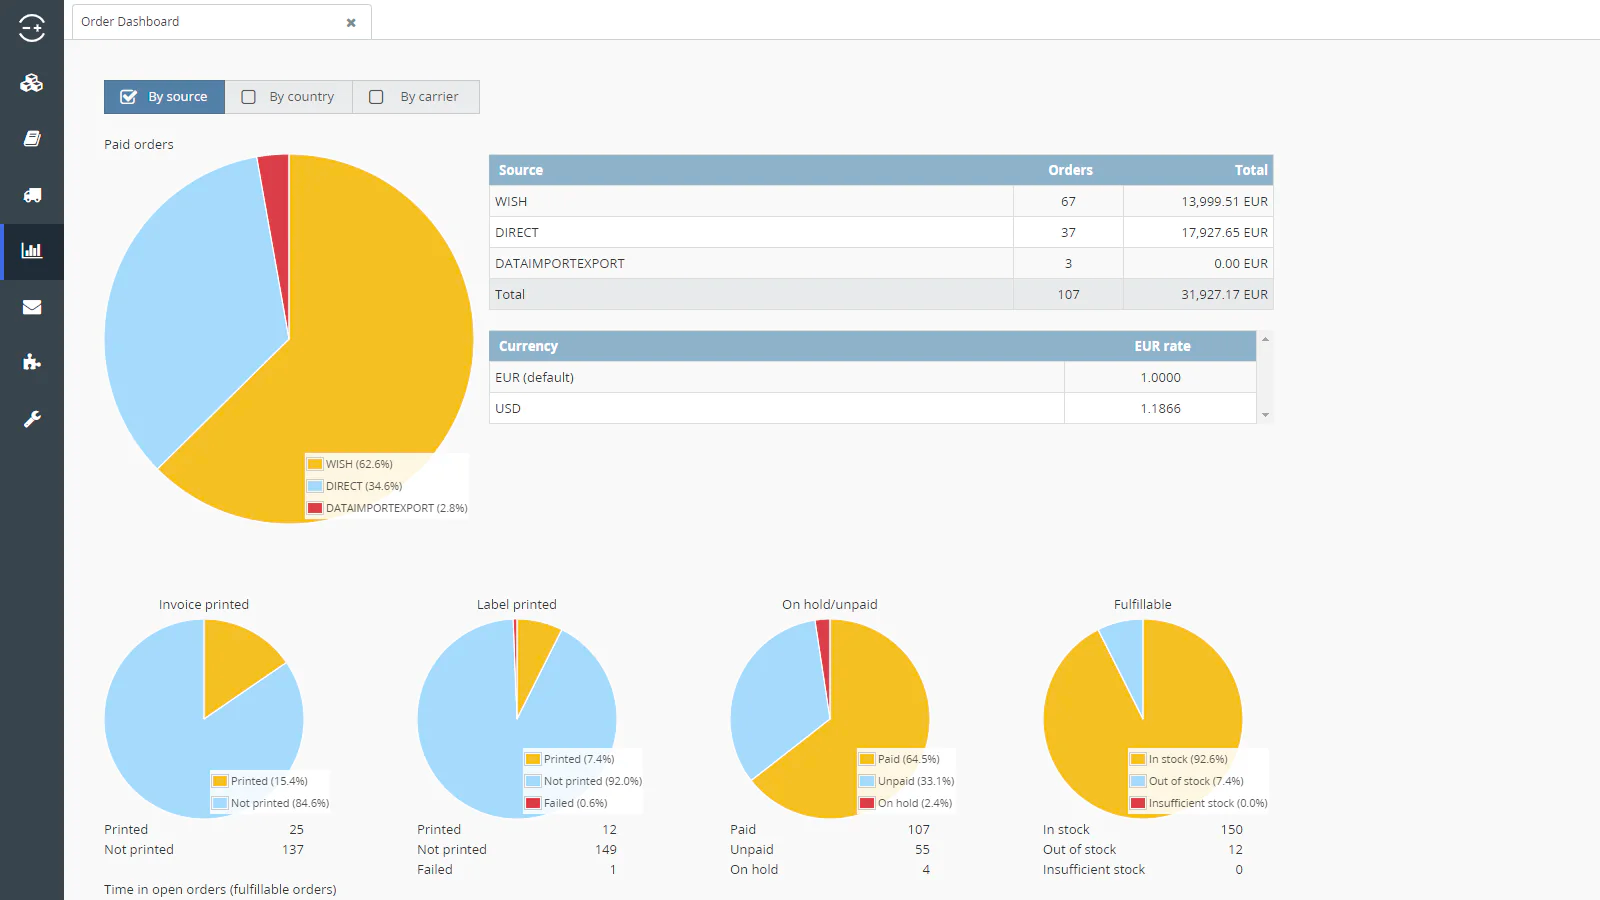
Task: Click the Invoice printed chart title
Action: tap(204, 605)
